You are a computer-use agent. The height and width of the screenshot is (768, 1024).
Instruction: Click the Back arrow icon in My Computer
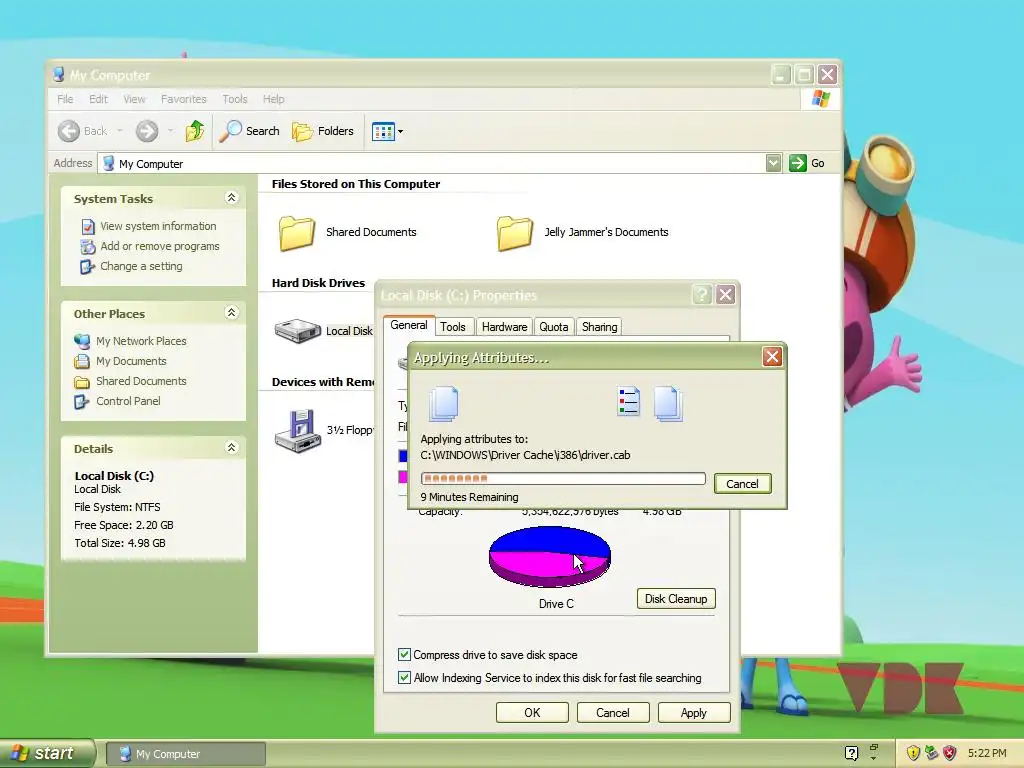69,131
